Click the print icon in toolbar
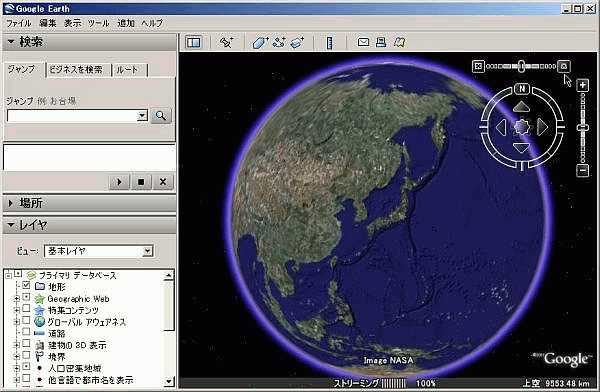The height and width of the screenshot is (392, 600). [x=381, y=42]
